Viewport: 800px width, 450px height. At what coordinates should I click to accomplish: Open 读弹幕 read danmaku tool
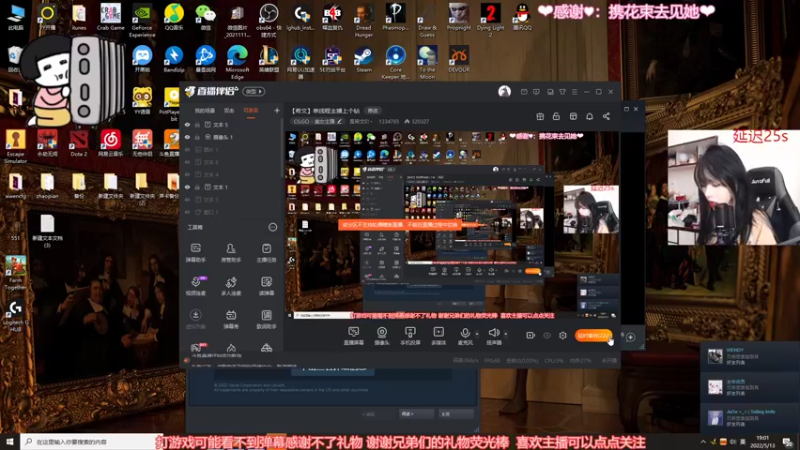click(266, 286)
